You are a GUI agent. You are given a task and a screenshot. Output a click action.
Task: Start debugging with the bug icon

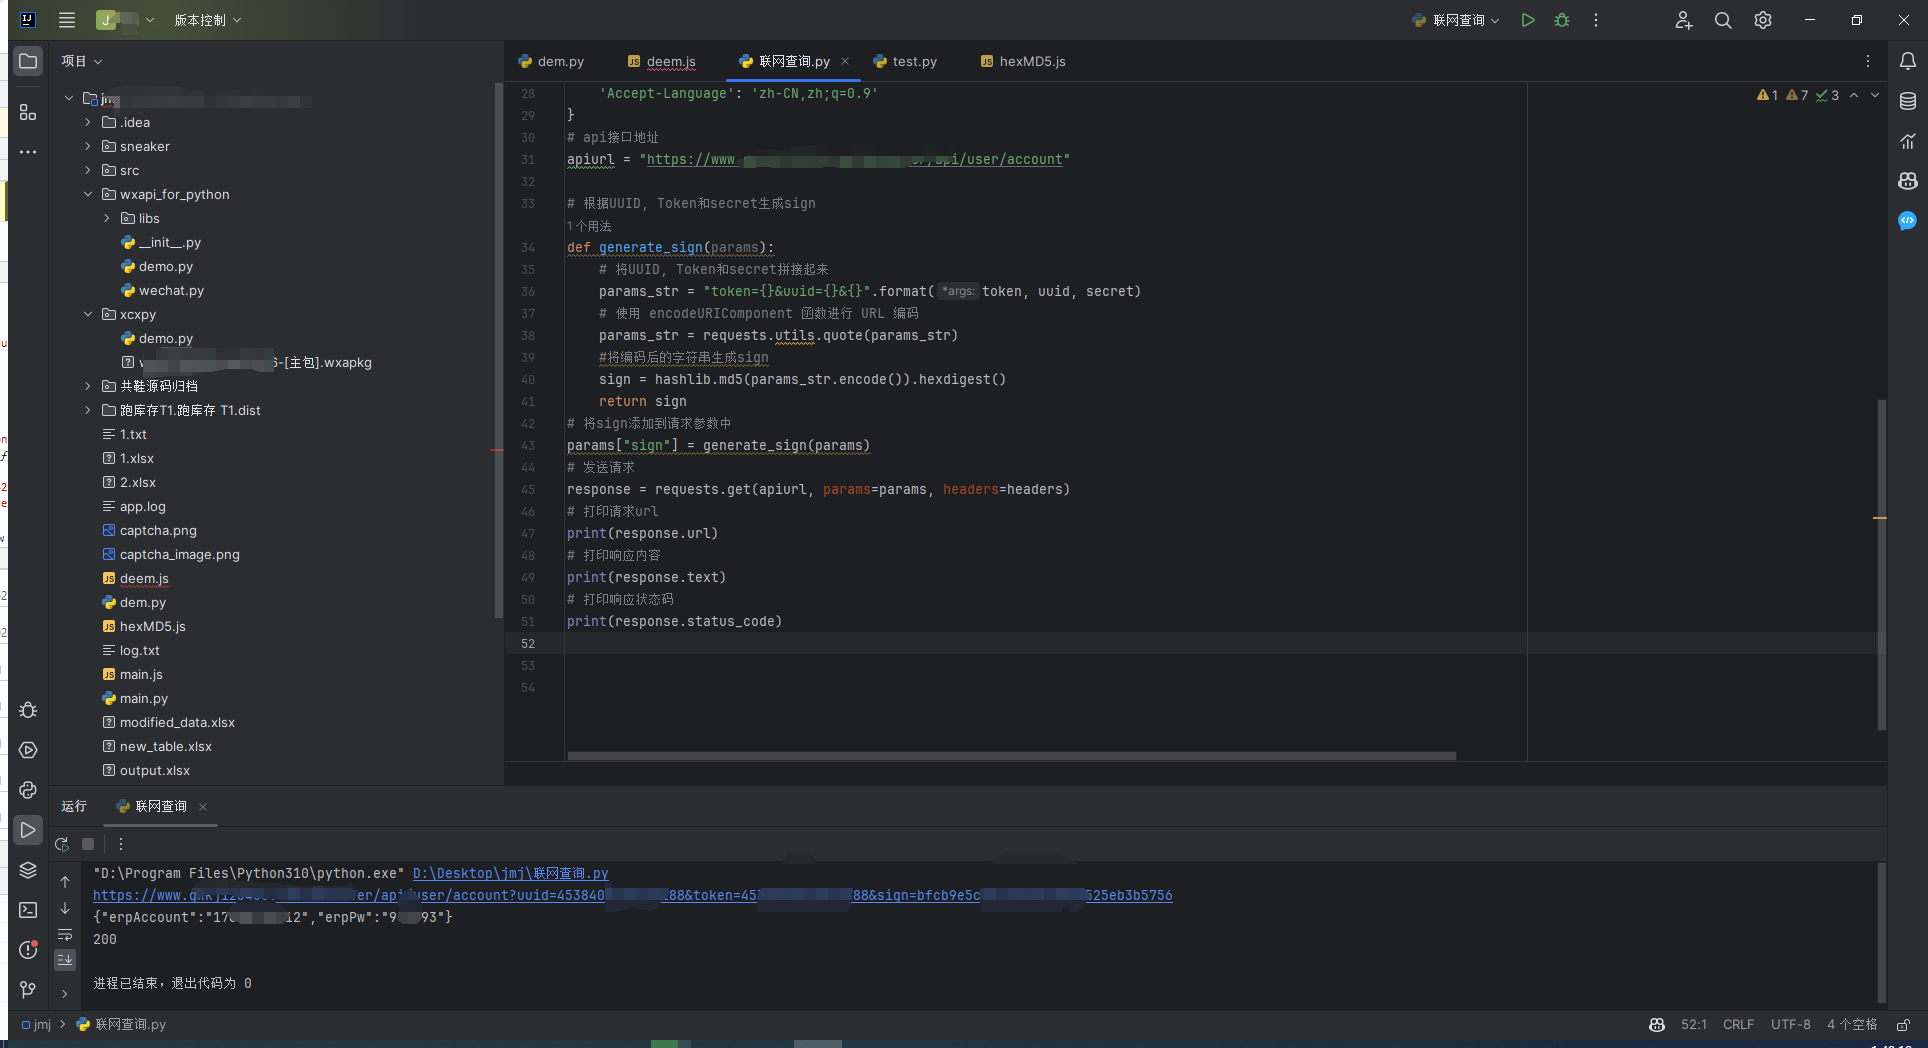pyautogui.click(x=1562, y=20)
